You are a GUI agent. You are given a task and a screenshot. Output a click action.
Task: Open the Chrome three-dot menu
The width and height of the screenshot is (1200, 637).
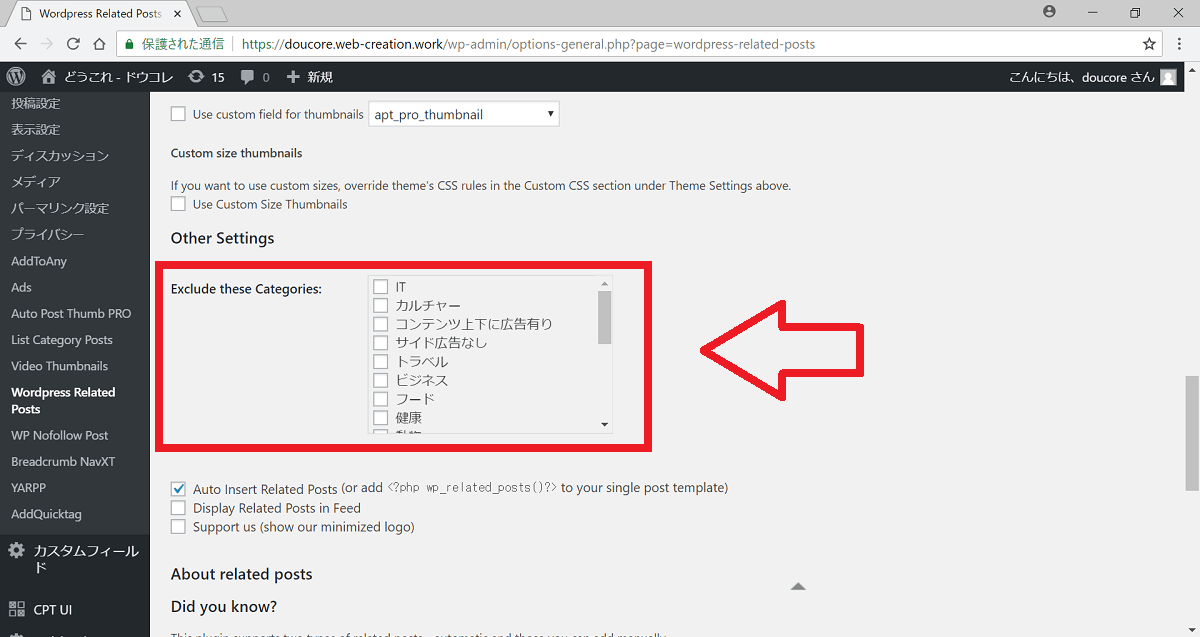tap(1182, 44)
